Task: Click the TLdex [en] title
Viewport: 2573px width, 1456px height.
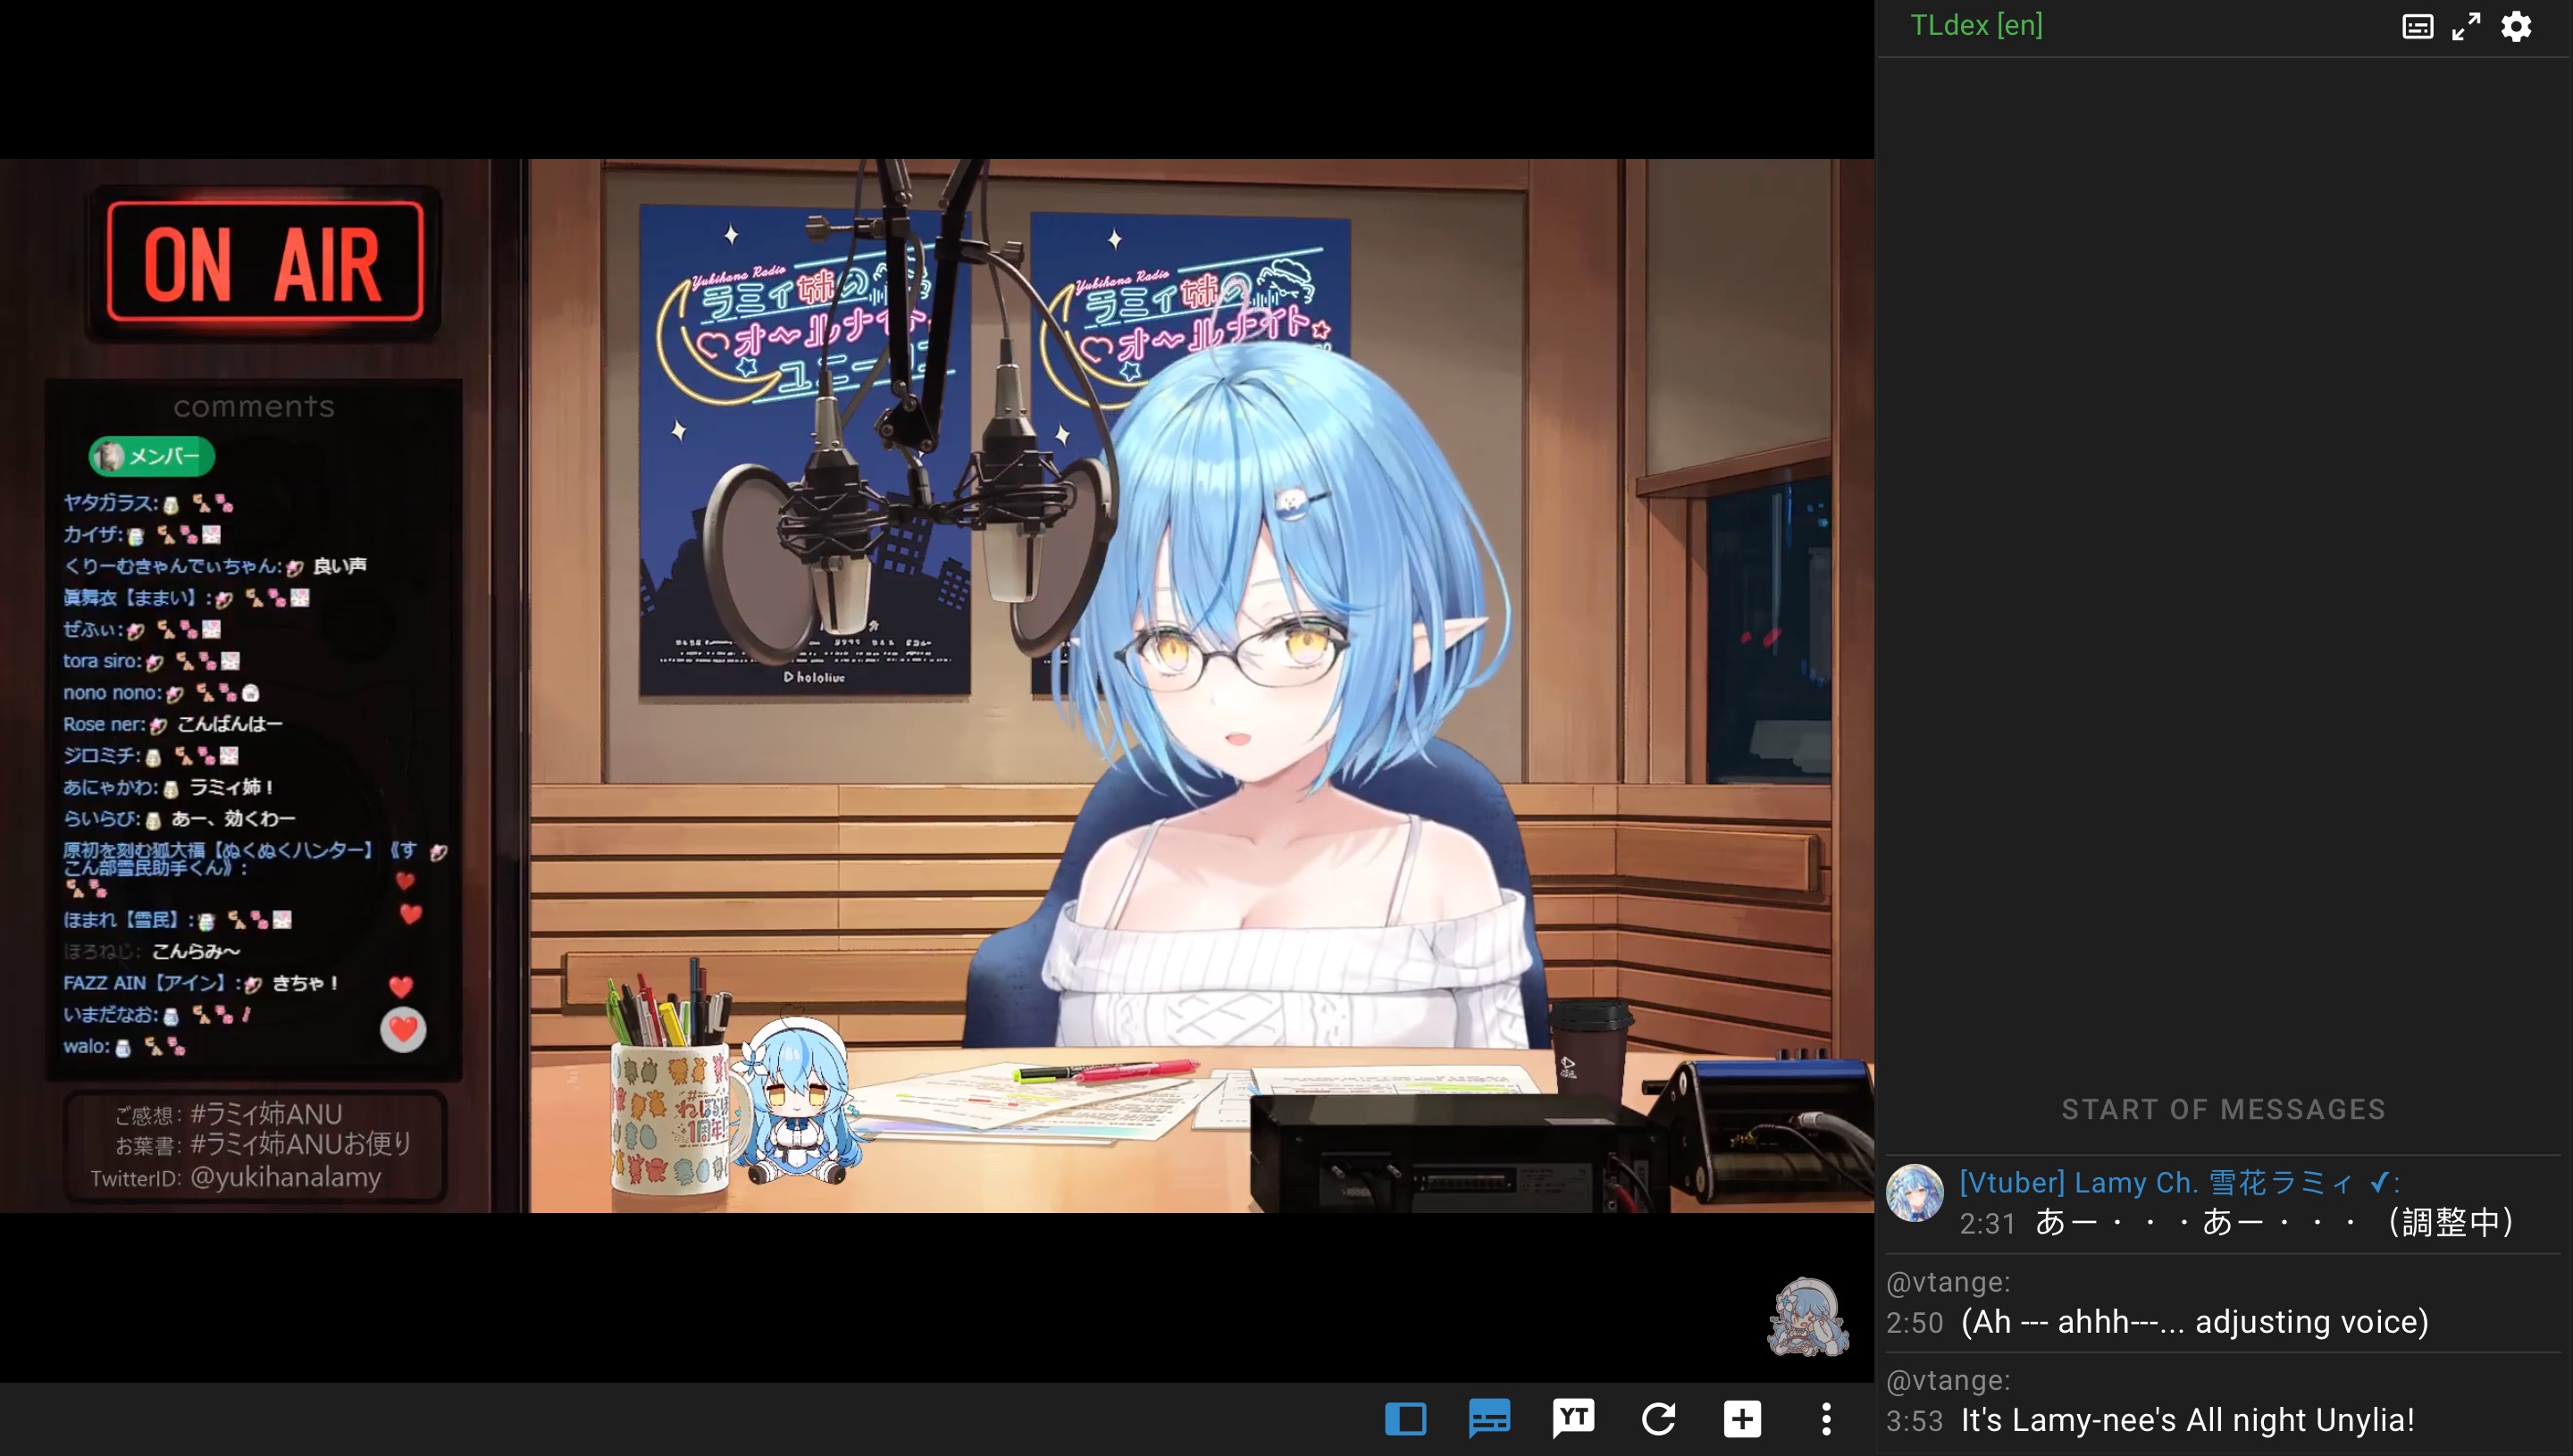Action: [x=1976, y=25]
